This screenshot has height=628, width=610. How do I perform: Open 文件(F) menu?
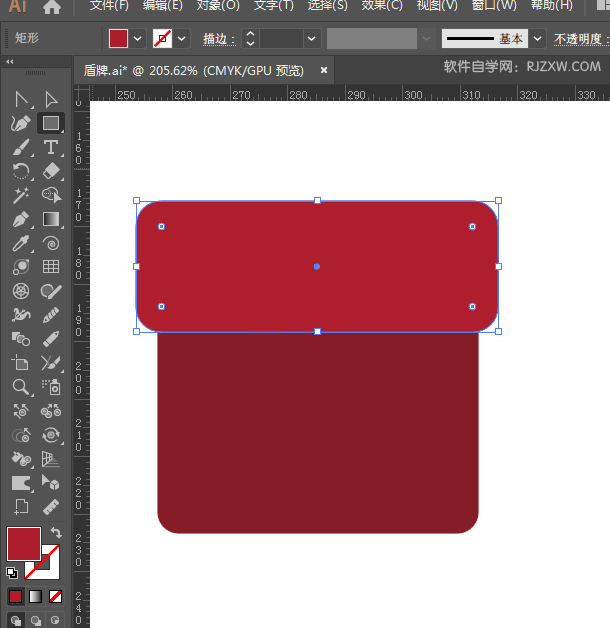pyautogui.click(x=109, y=6)
